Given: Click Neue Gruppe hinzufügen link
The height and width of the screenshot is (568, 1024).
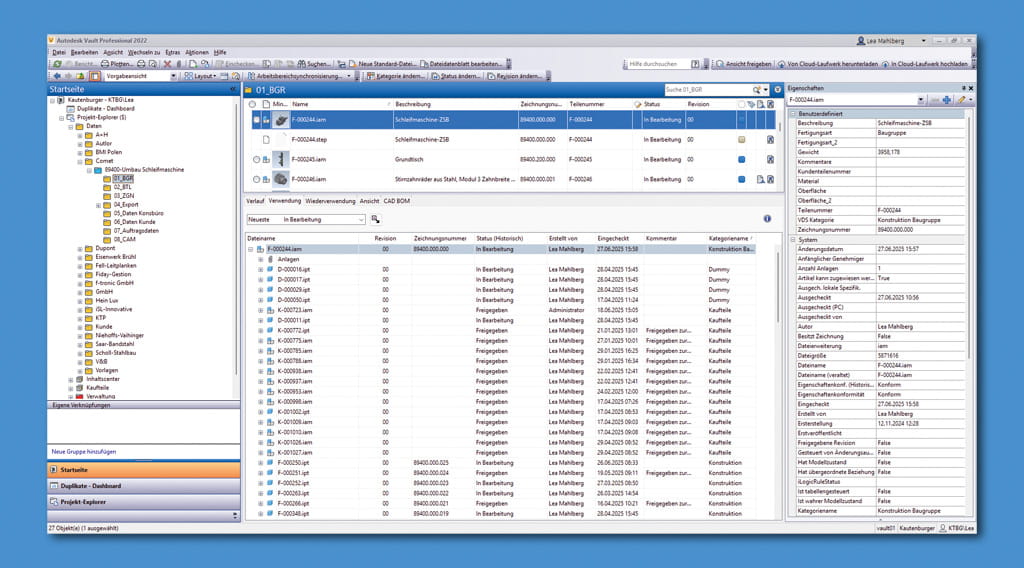Looking at the screenshot, I should click(x=84, y=451).
